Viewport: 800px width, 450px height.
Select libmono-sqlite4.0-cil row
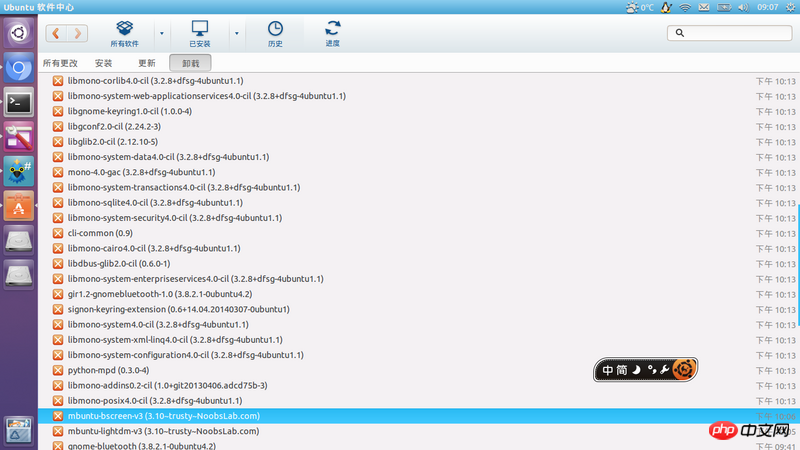419,203
